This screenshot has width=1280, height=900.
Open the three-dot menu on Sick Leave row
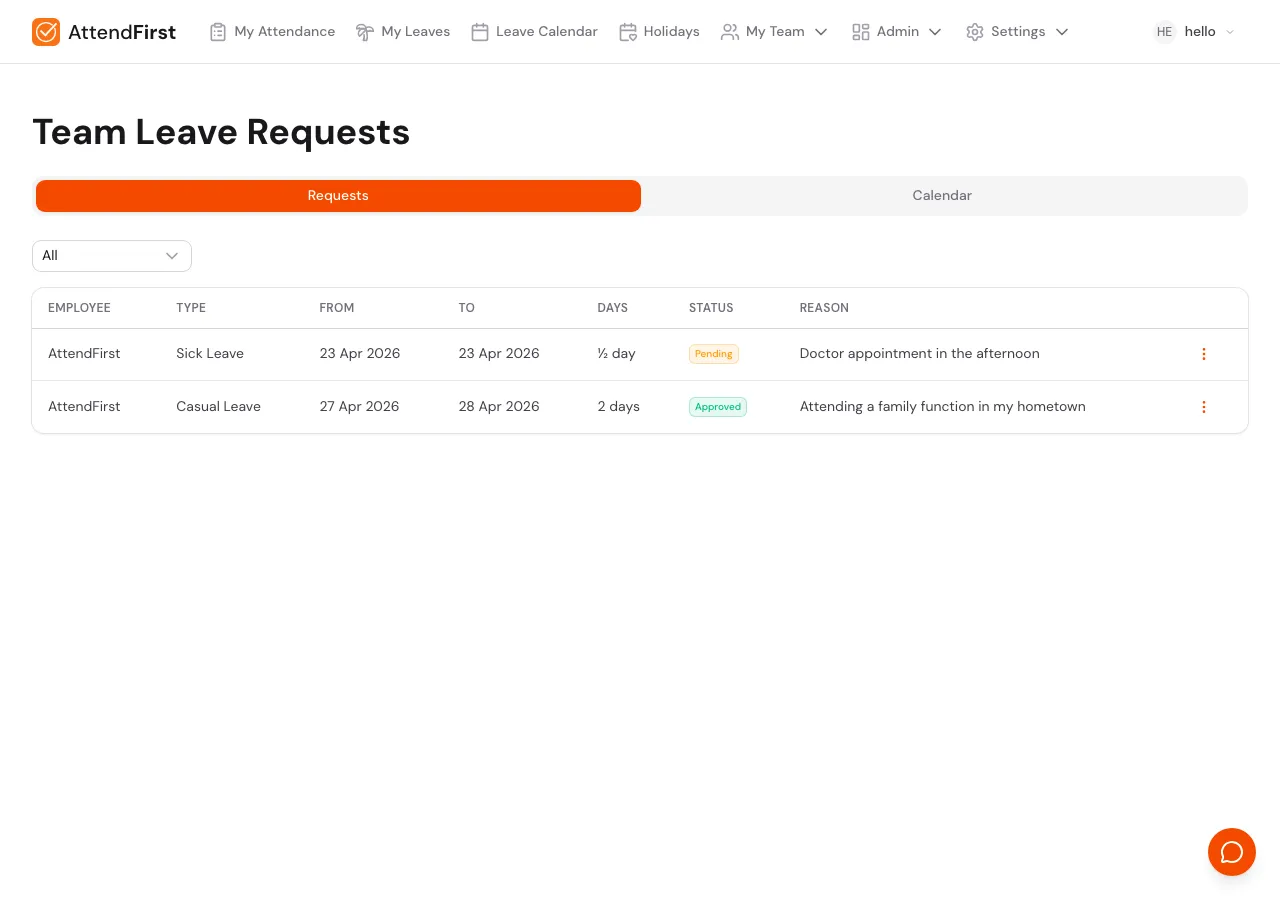(x=1204, y=354)
